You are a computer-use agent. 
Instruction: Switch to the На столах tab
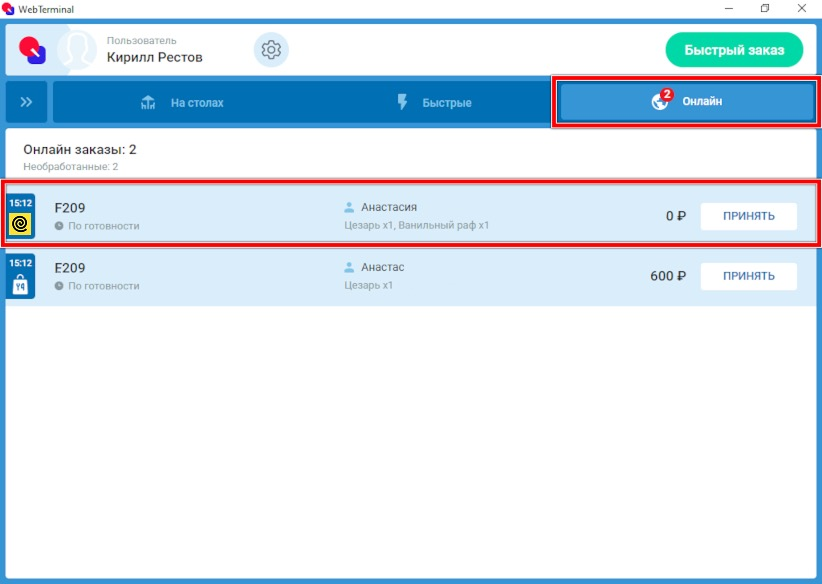[182, 102]
